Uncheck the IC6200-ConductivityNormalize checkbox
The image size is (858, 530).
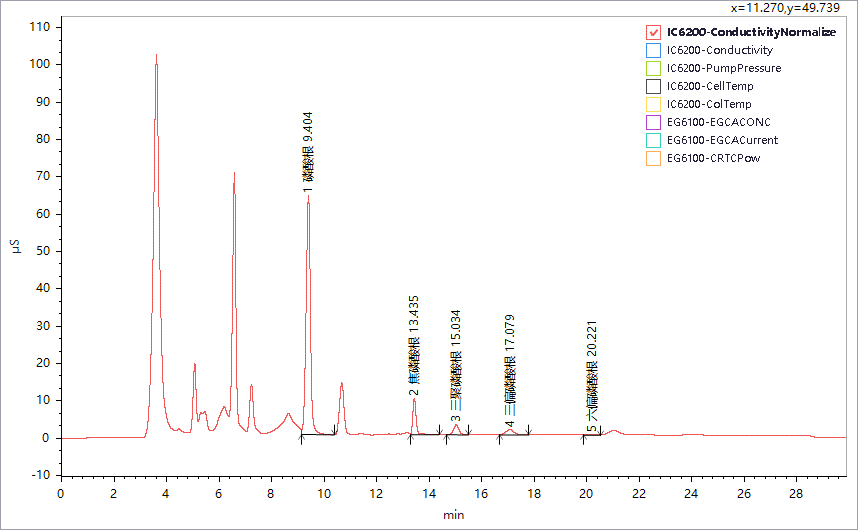654,32
